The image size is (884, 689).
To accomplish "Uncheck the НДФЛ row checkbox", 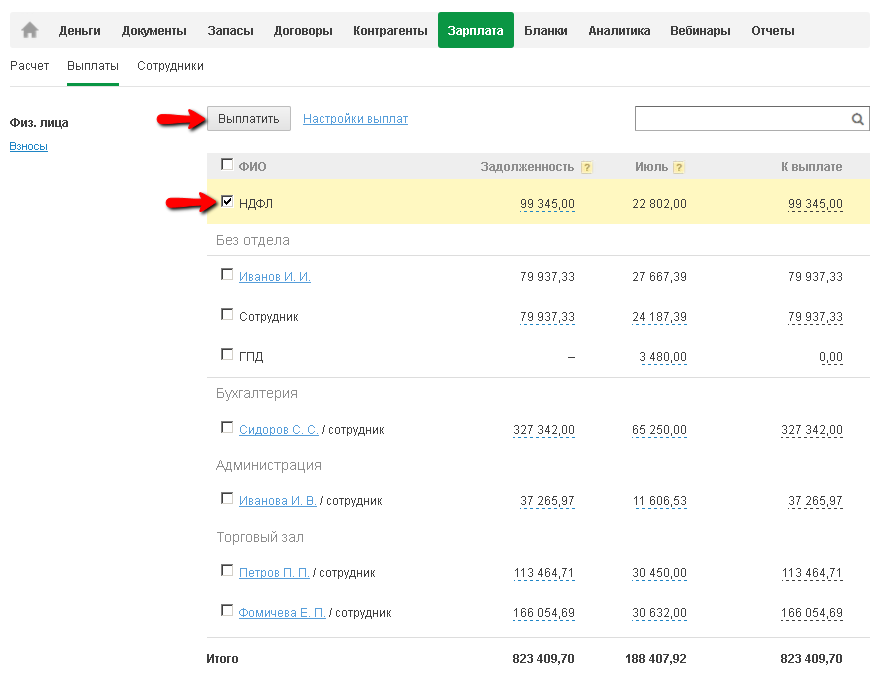I will [x=227, y=202].
